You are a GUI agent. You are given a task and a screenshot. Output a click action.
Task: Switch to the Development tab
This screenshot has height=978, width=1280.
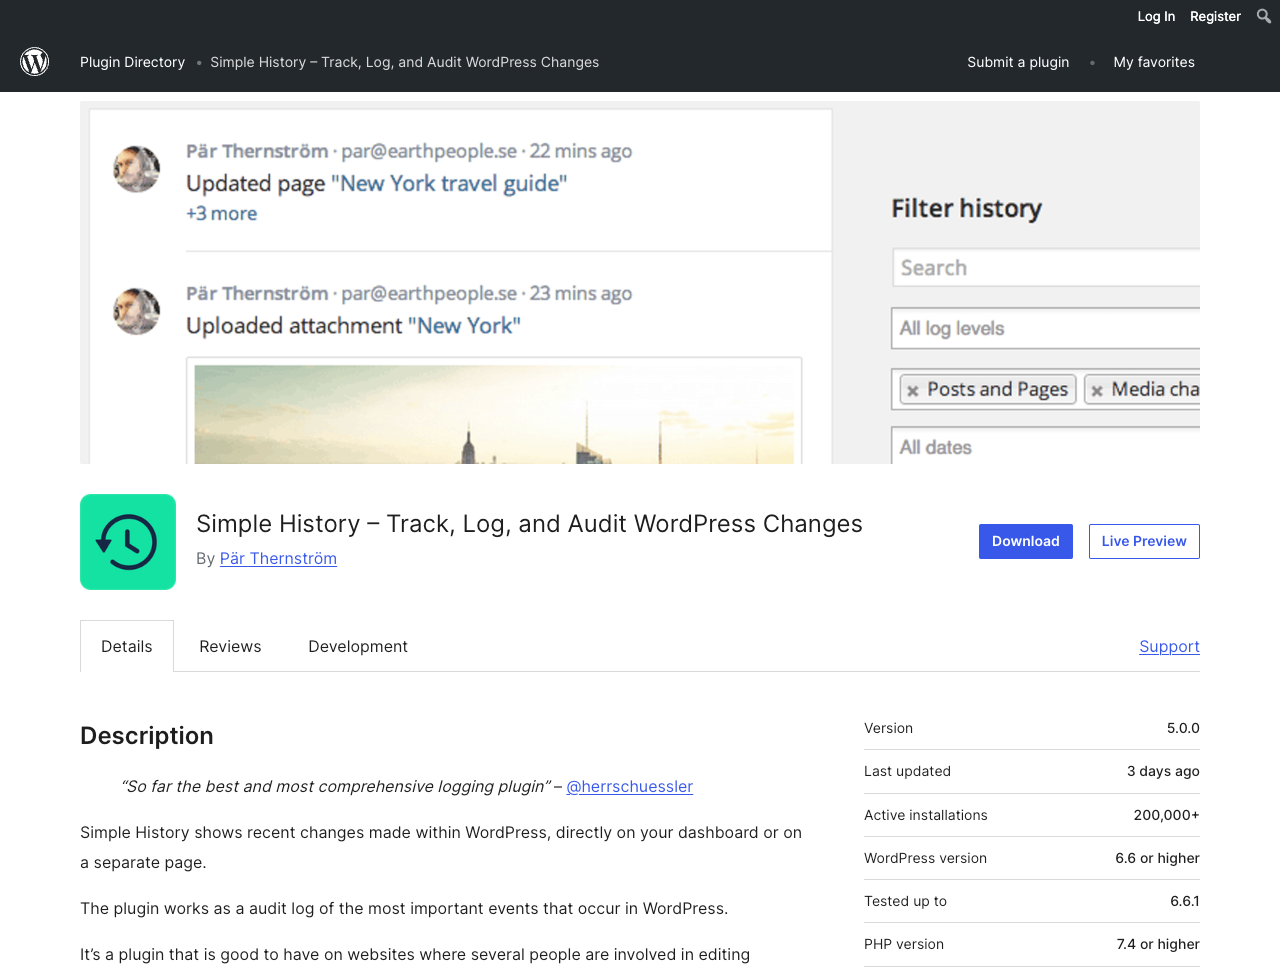pyautogui.click(x=358, y=646)
